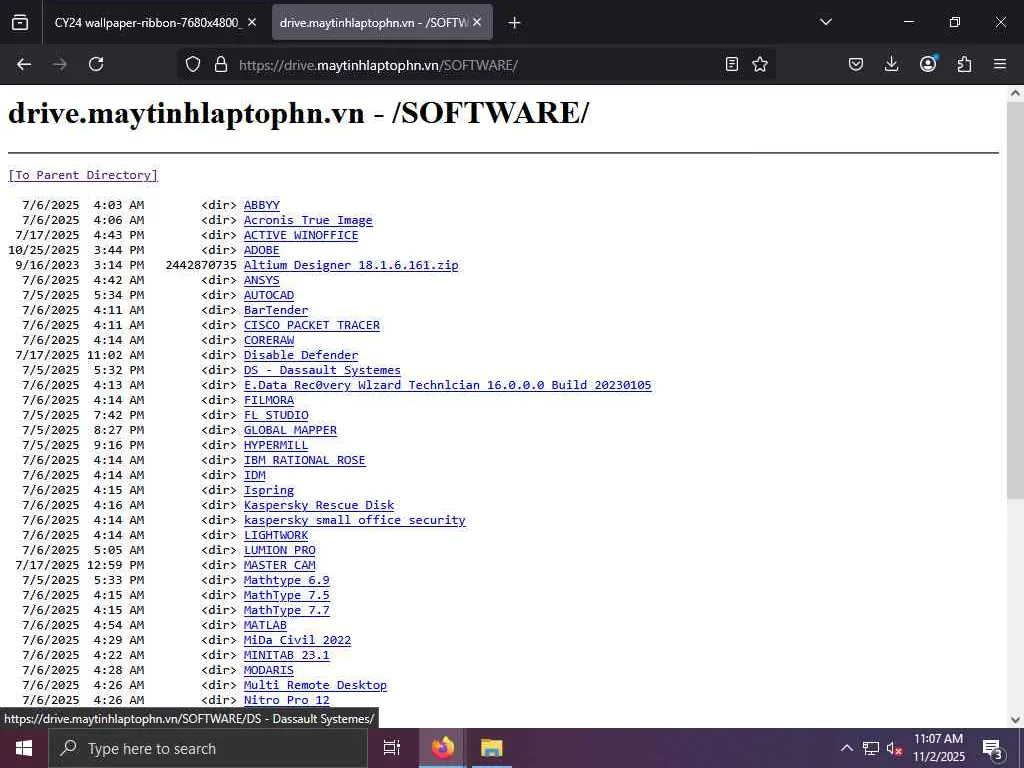
Task: Open kaspersky small office security link
Action: tap(355, 520)
